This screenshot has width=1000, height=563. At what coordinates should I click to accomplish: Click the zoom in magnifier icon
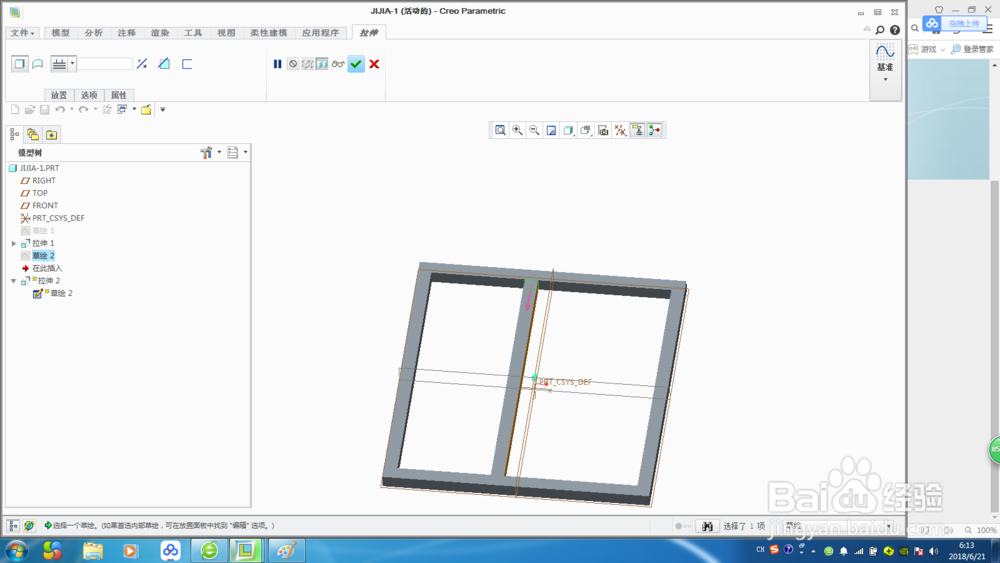click(517, 131)
